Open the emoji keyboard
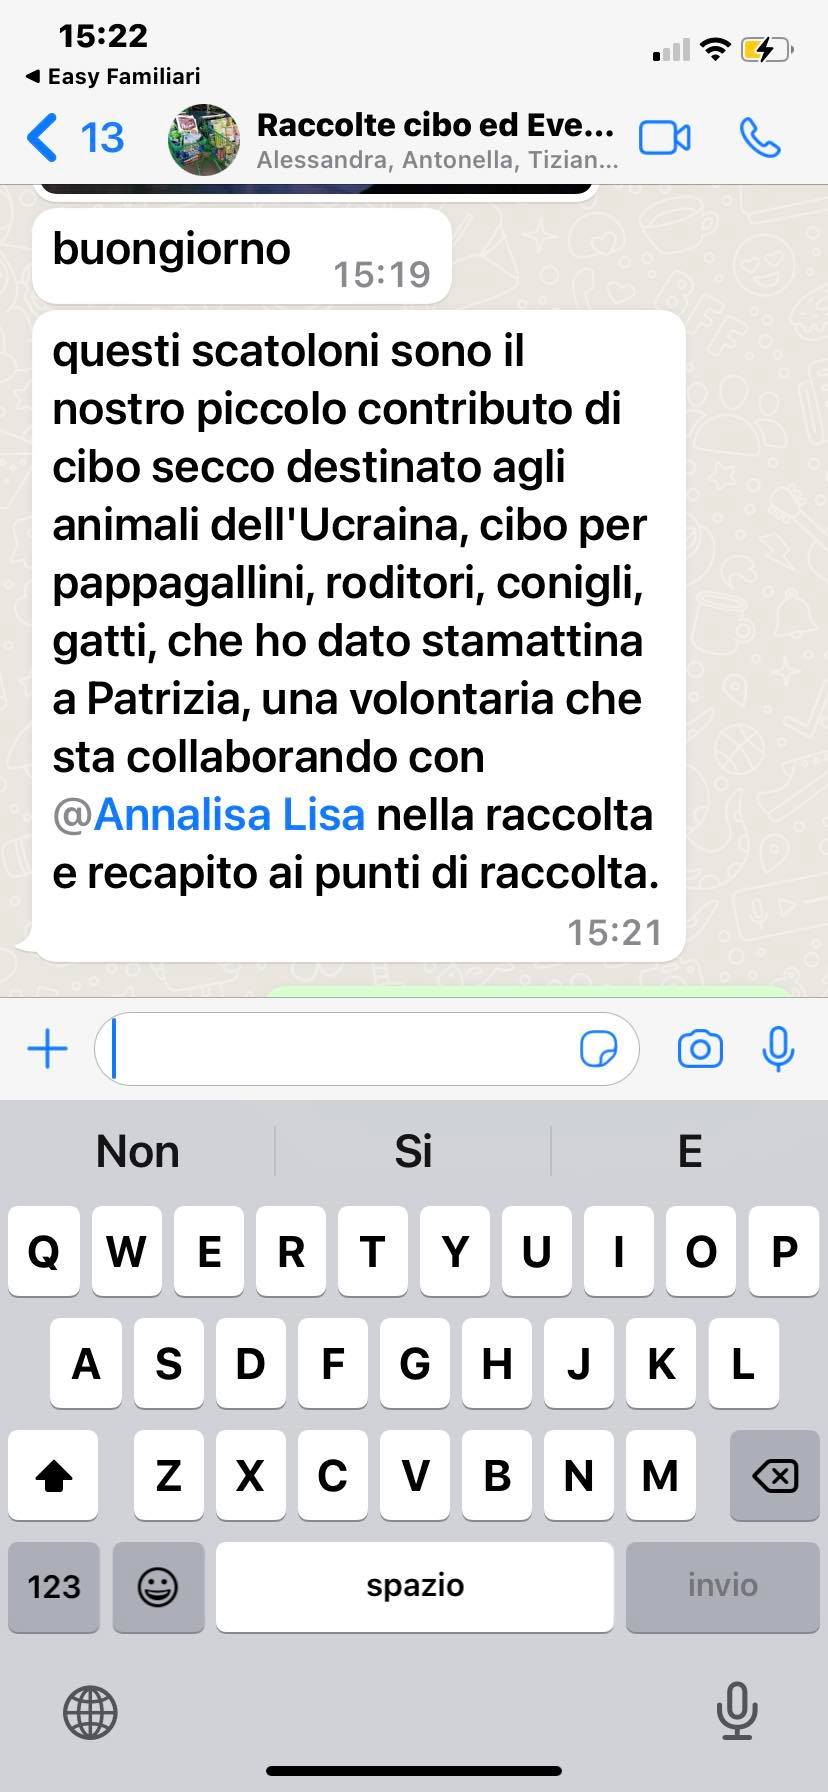Image resolution: width=828 pixels, height=1792 pixels. point(158,1586)
